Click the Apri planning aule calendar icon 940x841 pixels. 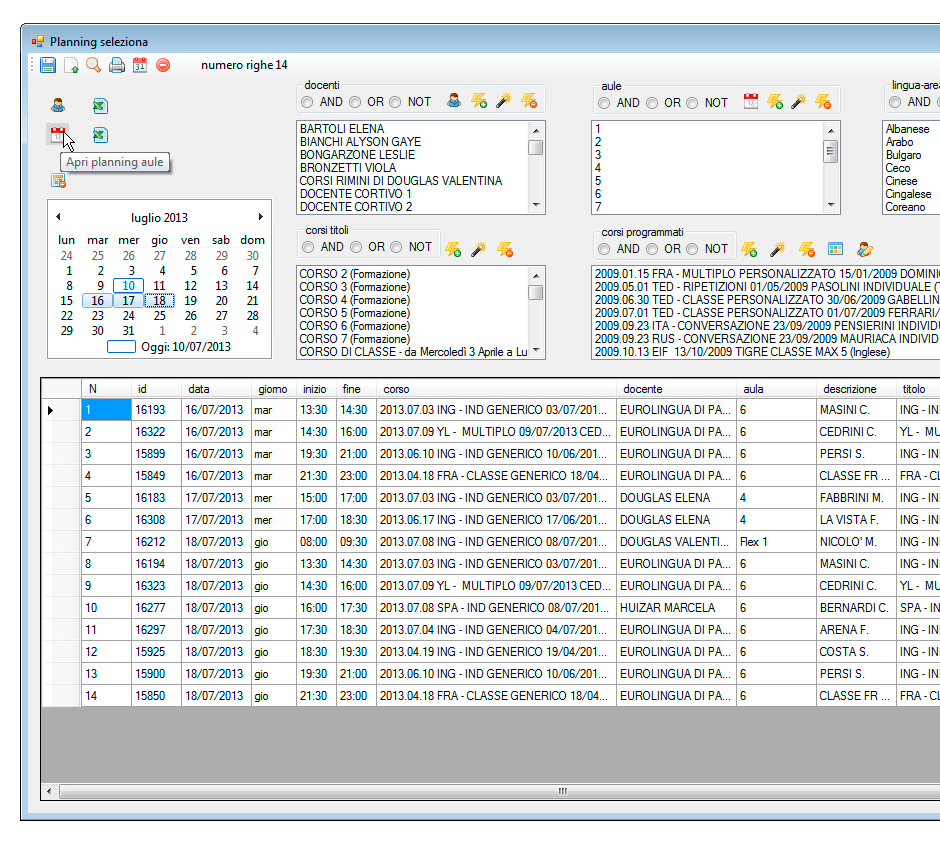58,135
